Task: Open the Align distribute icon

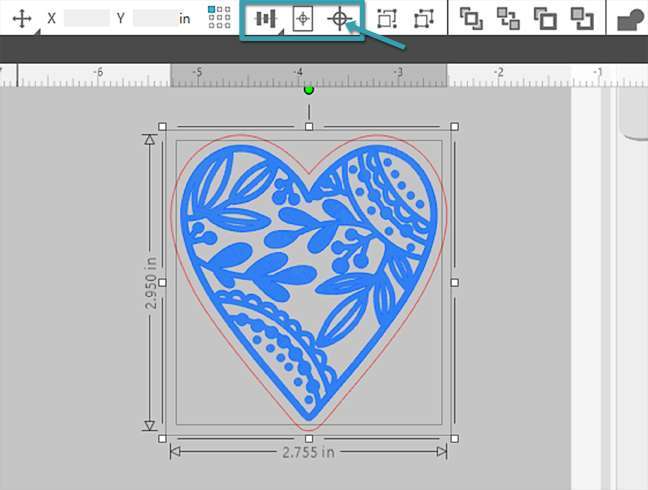Action: click(266, 19)
